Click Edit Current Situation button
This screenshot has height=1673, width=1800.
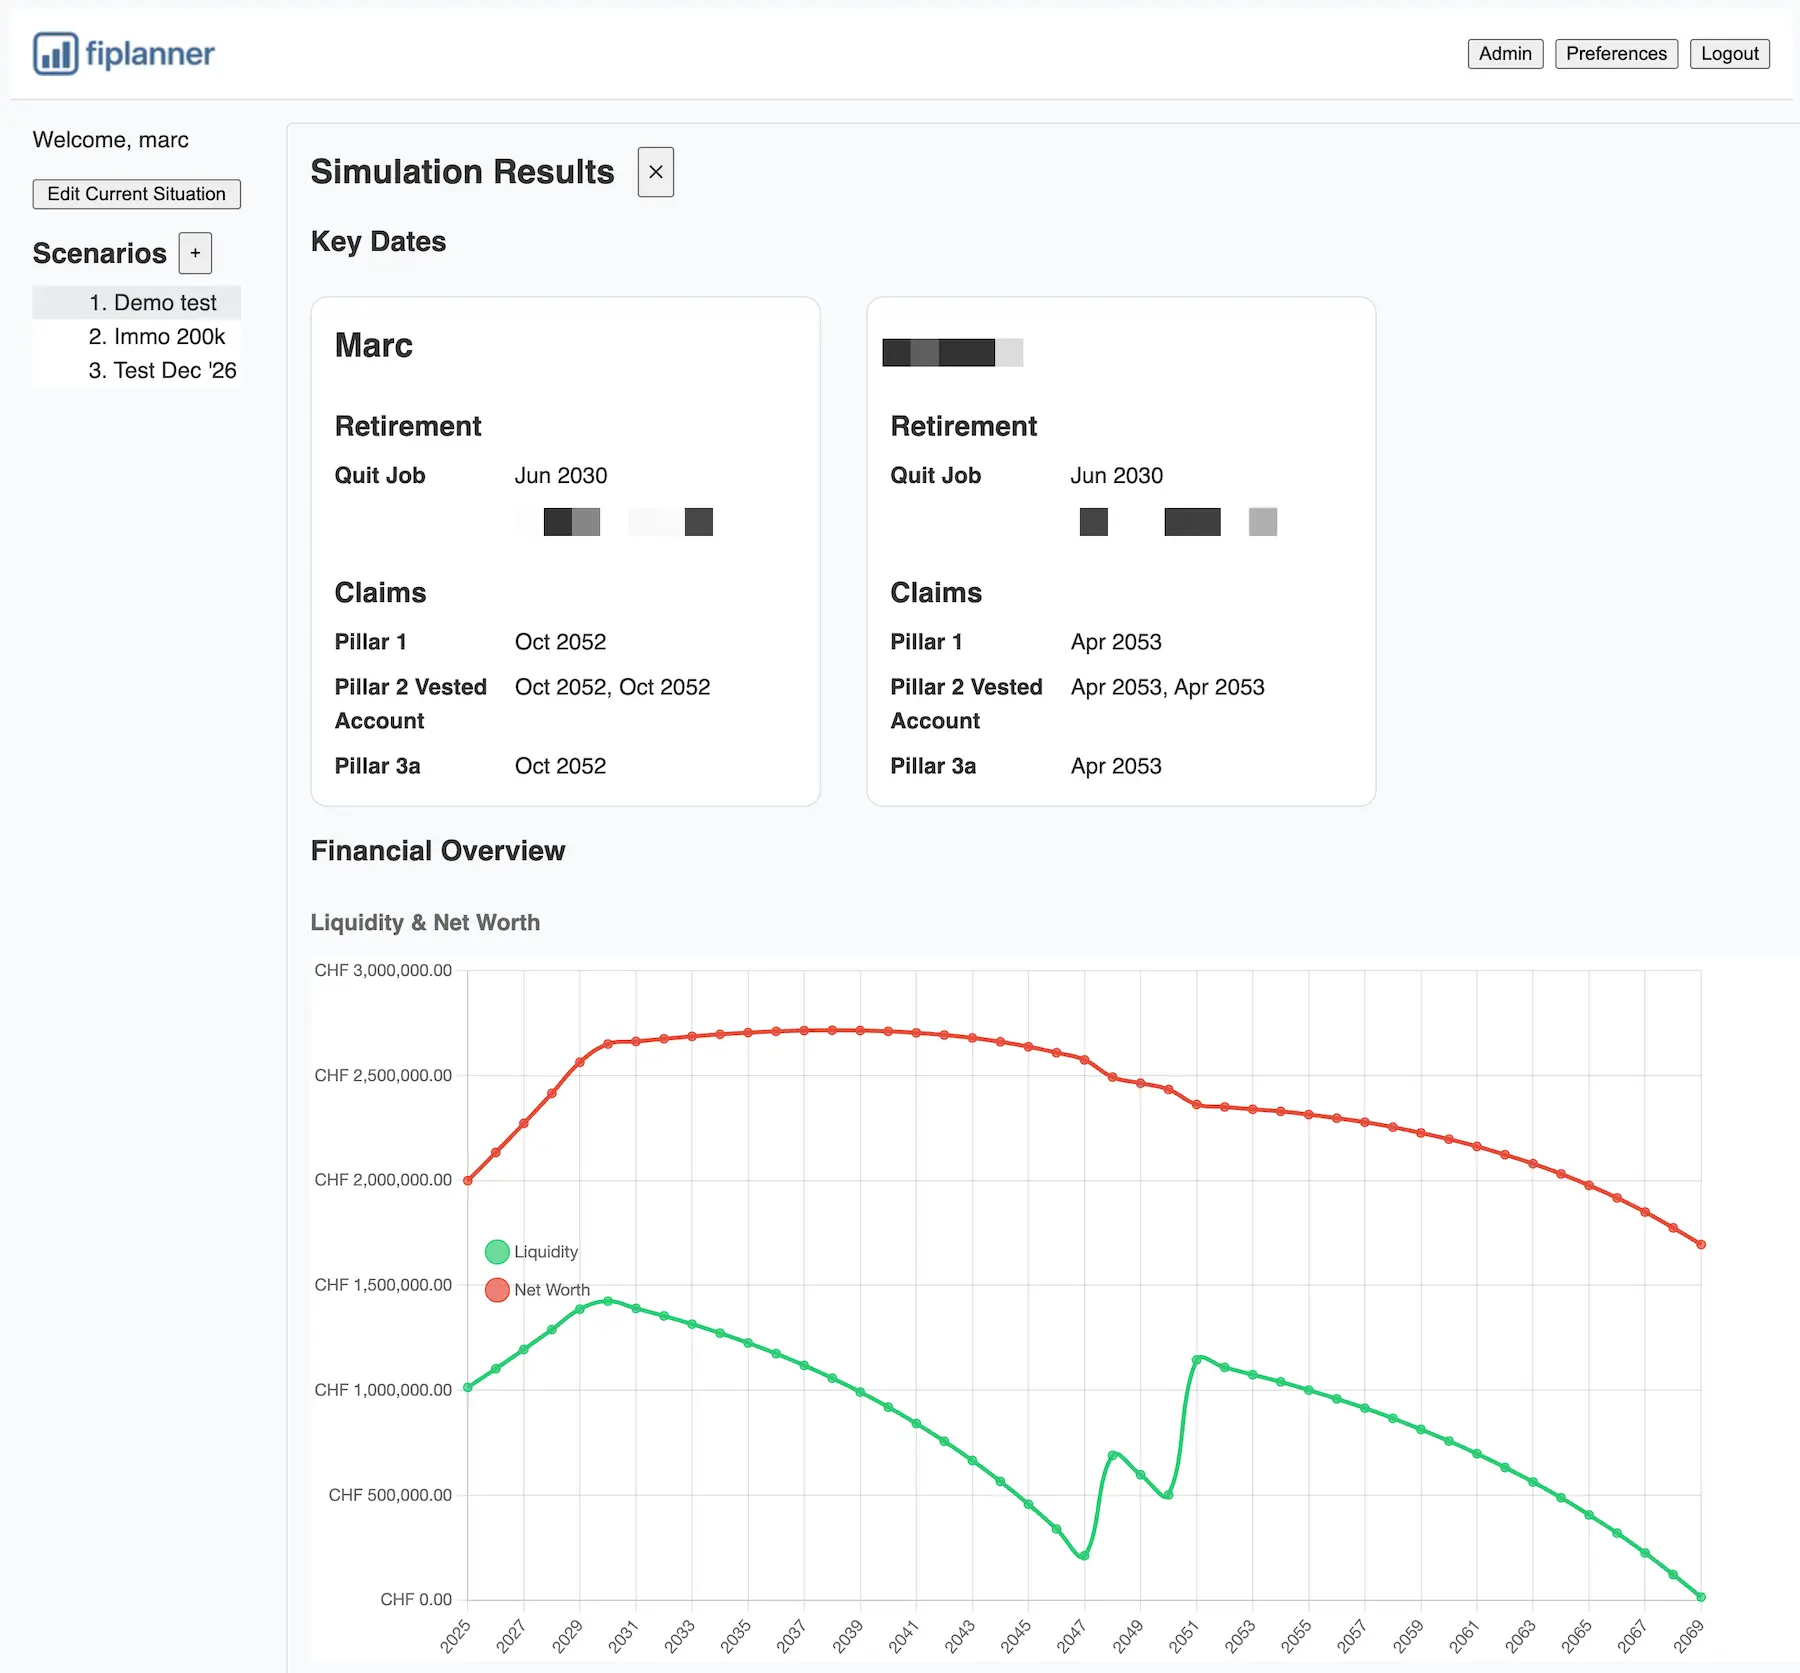pyautogui.click(x=136, y=194)
